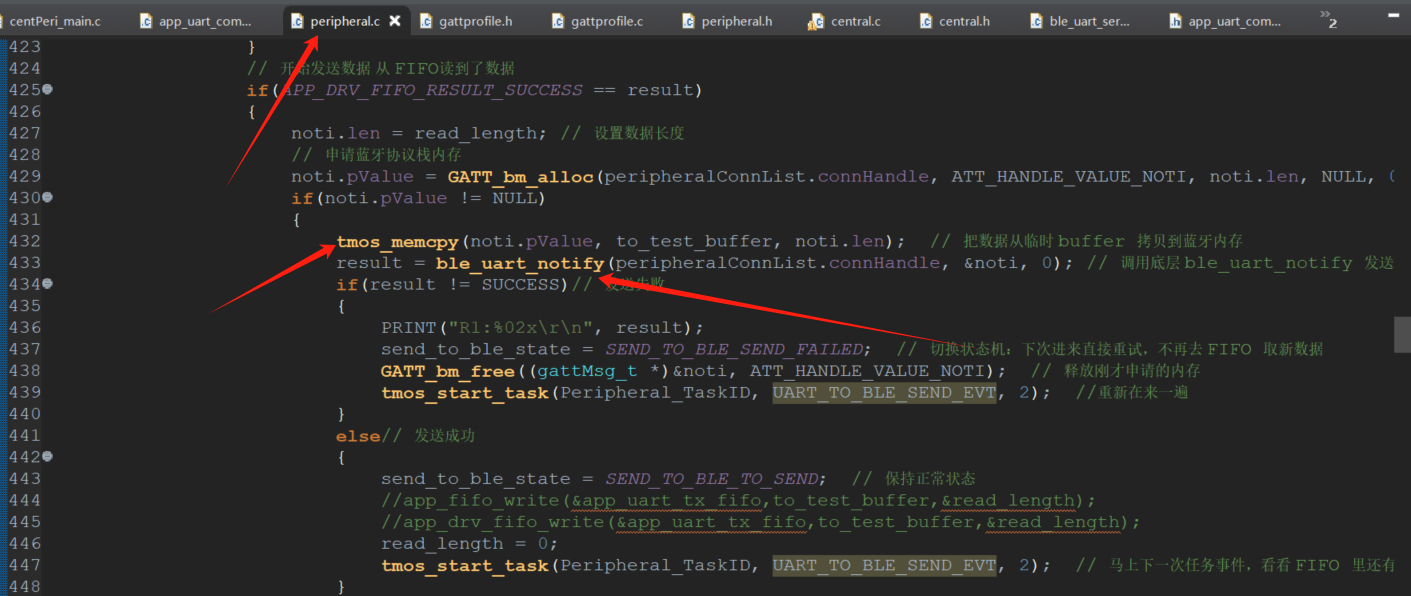Close the peripheral.c tab
This screenshot has width=1411, height=596.
(x=395, y=20)
